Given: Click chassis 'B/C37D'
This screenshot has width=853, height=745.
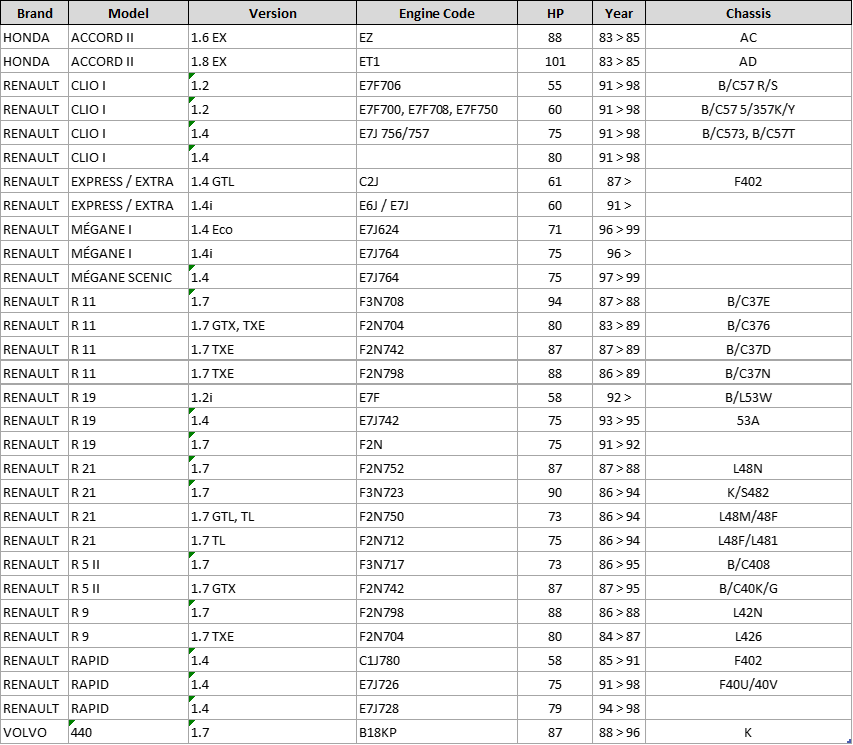Looking at the screenshot, I should [749, 349].
